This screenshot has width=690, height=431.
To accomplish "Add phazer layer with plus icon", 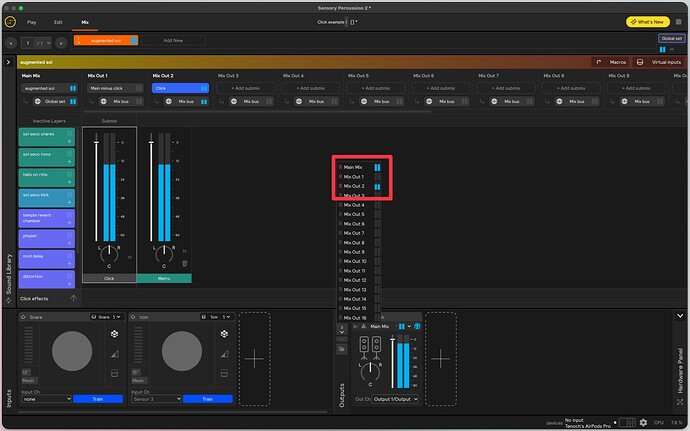I will 70,243.
